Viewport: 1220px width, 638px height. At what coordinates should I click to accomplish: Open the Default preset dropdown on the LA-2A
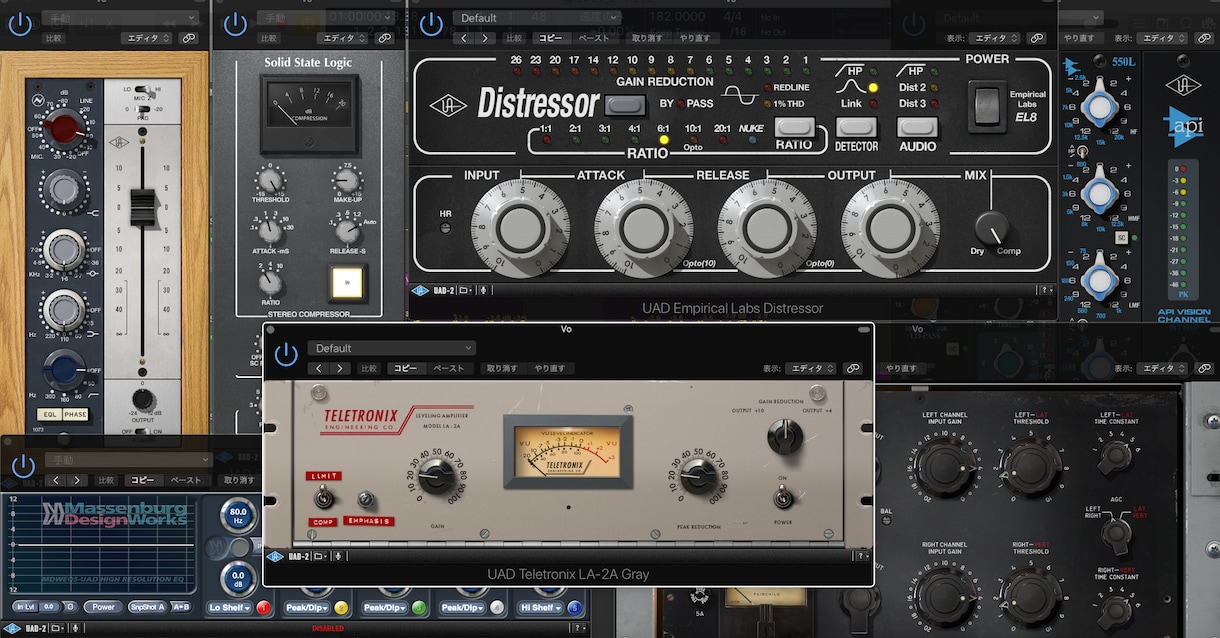(392, 348)
